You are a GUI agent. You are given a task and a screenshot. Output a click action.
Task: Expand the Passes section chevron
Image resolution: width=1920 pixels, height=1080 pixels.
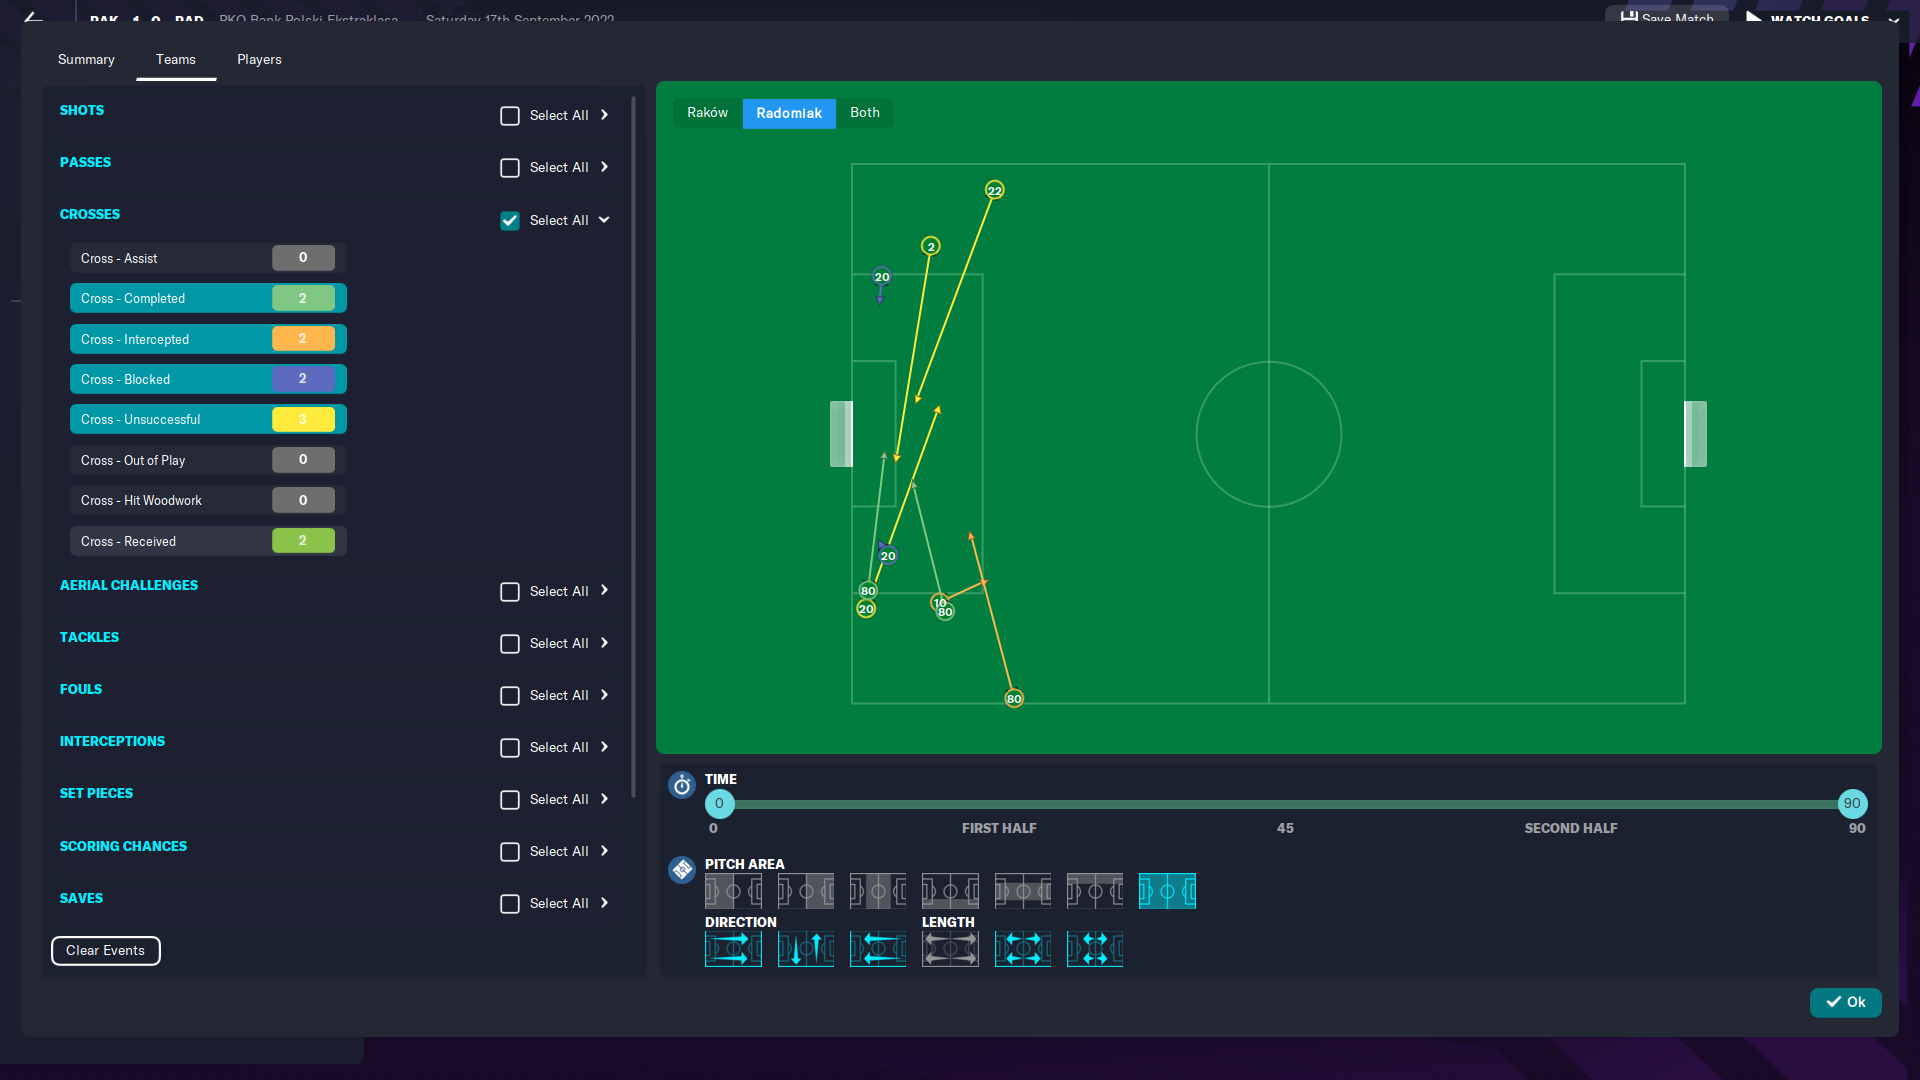point(604,167)
